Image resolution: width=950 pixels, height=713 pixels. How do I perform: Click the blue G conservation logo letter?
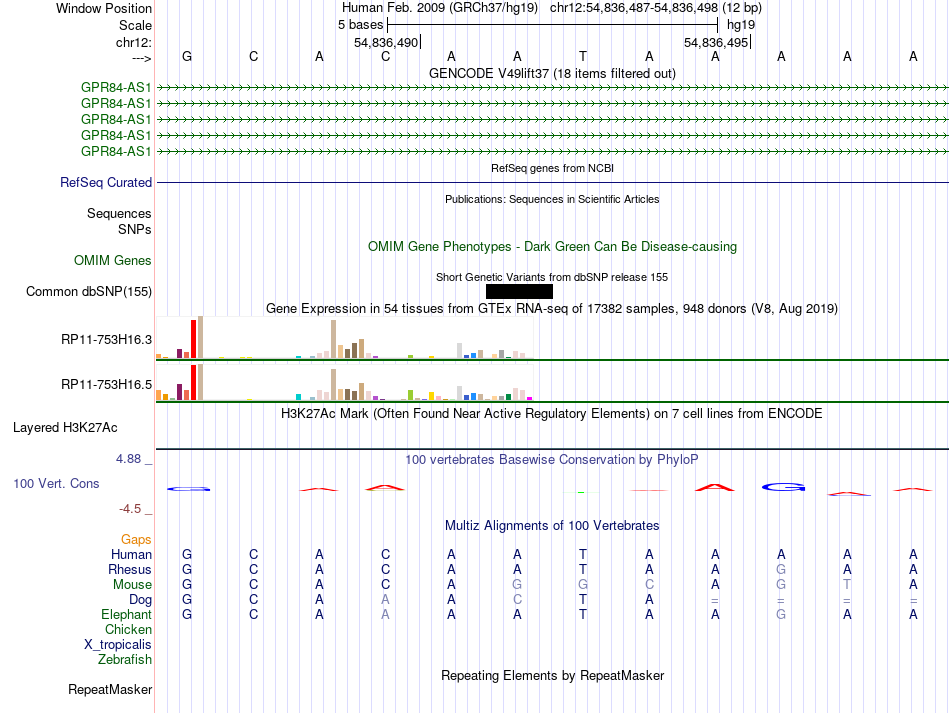[783, 487]
